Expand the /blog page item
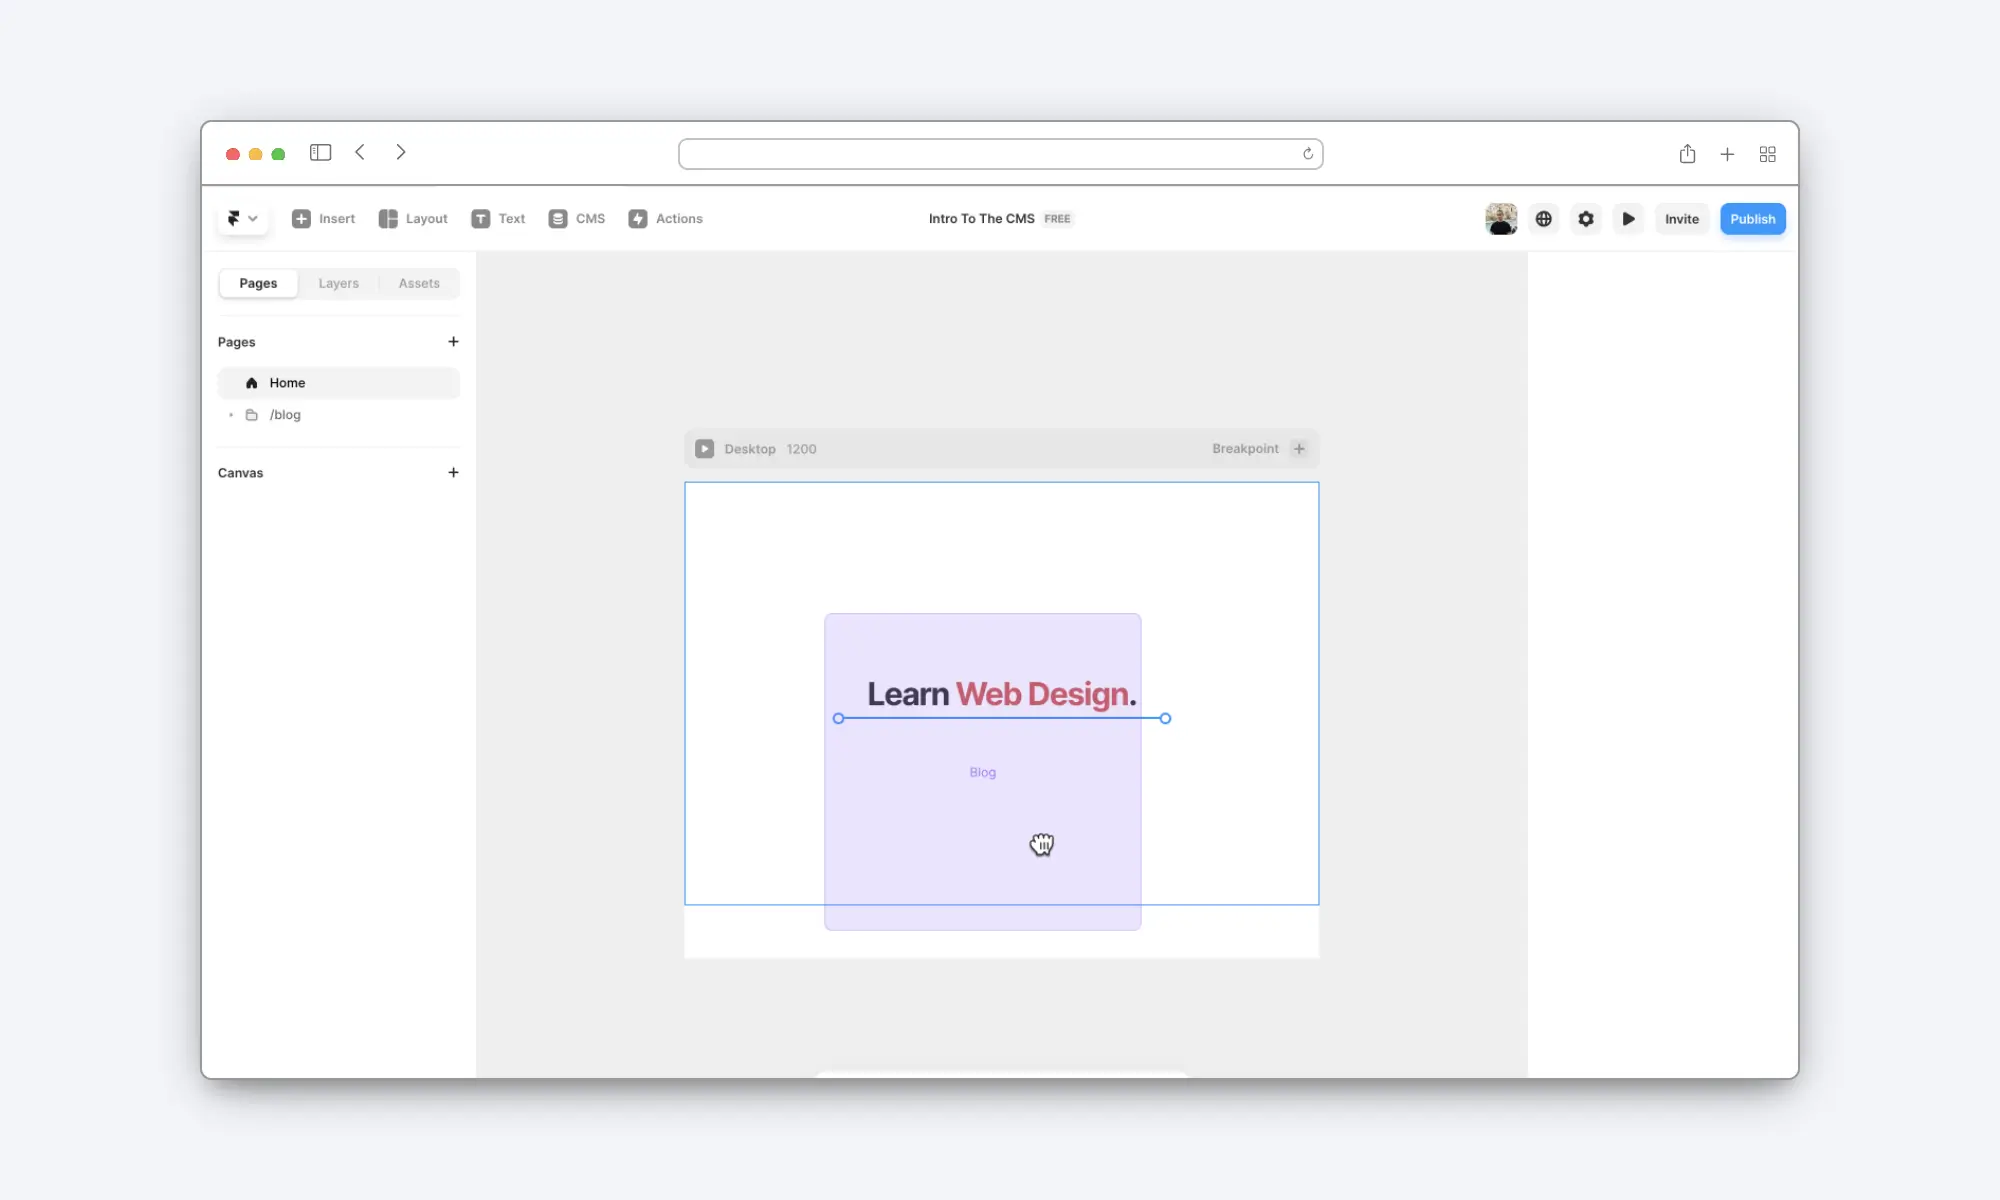 [230, 414]
